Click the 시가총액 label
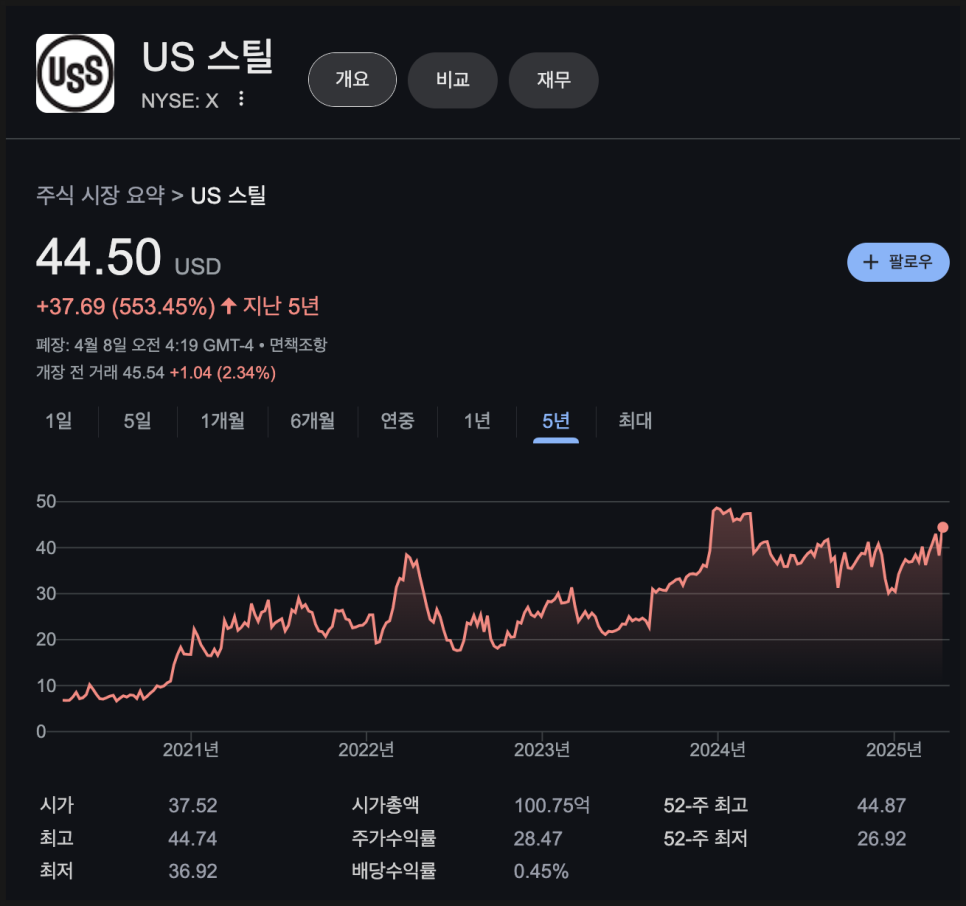This screenshot has height=906, width=966. (x=386, y=805)
